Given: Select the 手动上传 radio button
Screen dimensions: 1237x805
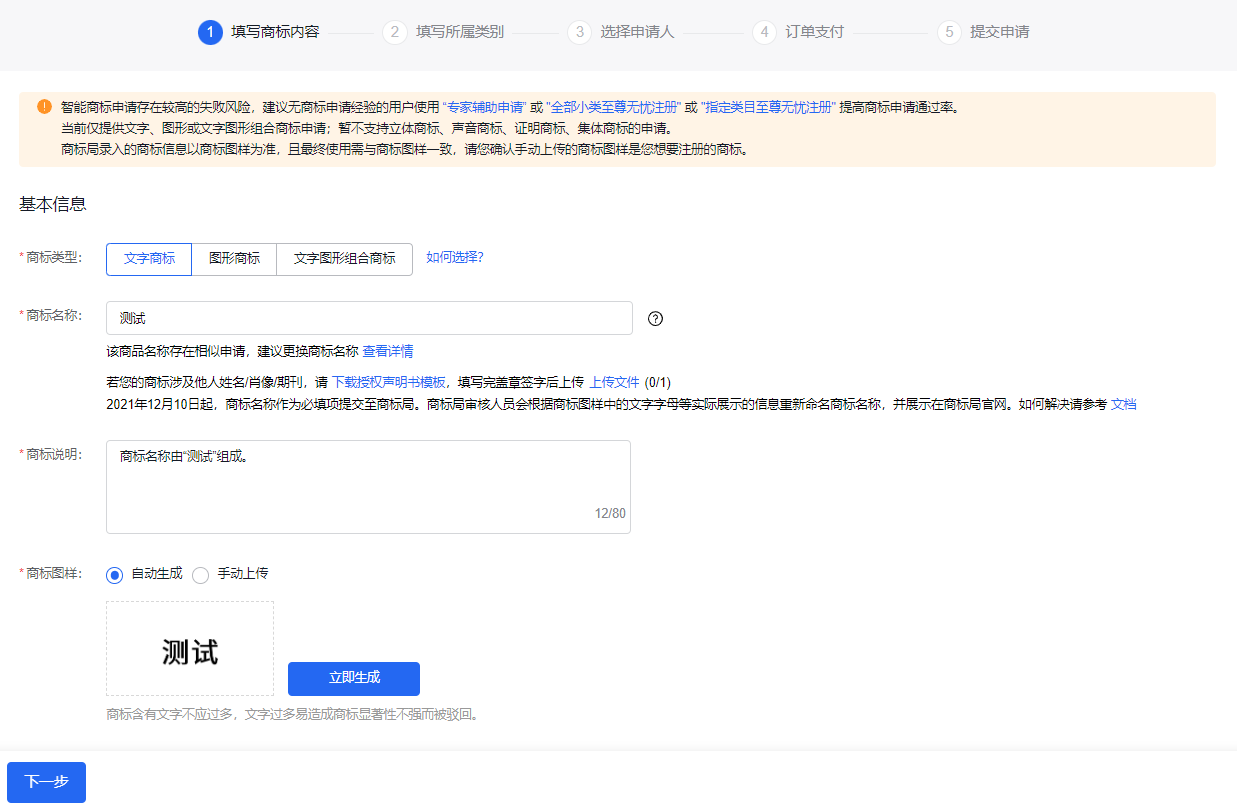Looking at the screenshot, I should point(200,575).
